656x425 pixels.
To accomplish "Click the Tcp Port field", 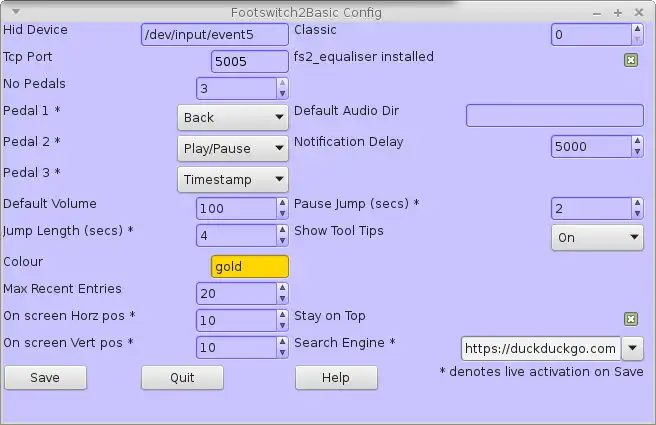I will coord(250,61).
